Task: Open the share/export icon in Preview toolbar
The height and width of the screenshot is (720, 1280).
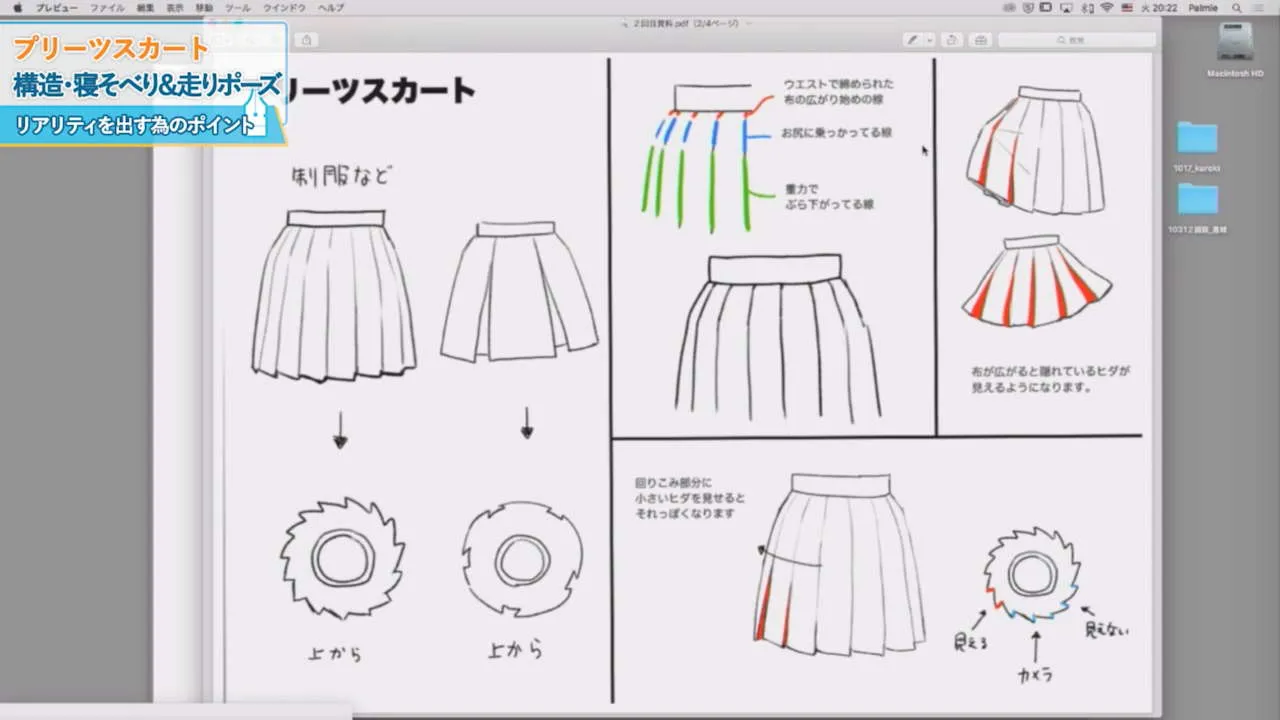Action: 953,39
